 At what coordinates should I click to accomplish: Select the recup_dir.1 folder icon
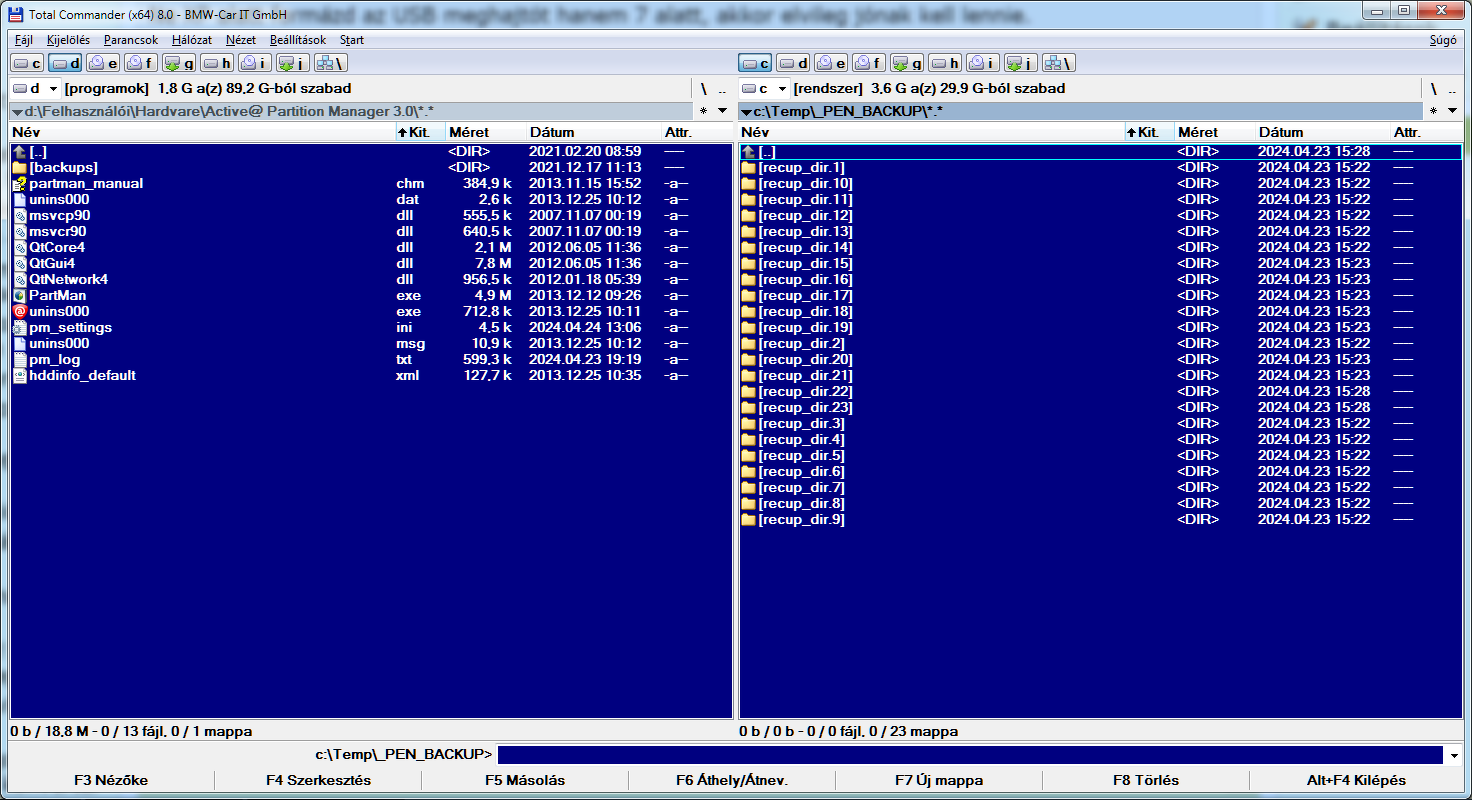click(x=749, y=167)
